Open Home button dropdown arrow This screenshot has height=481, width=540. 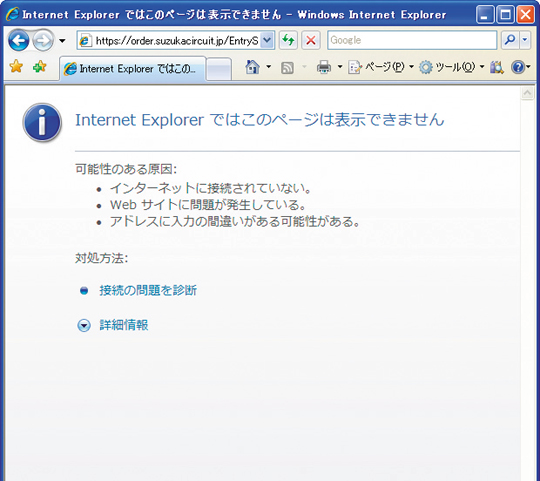point(269,66)
